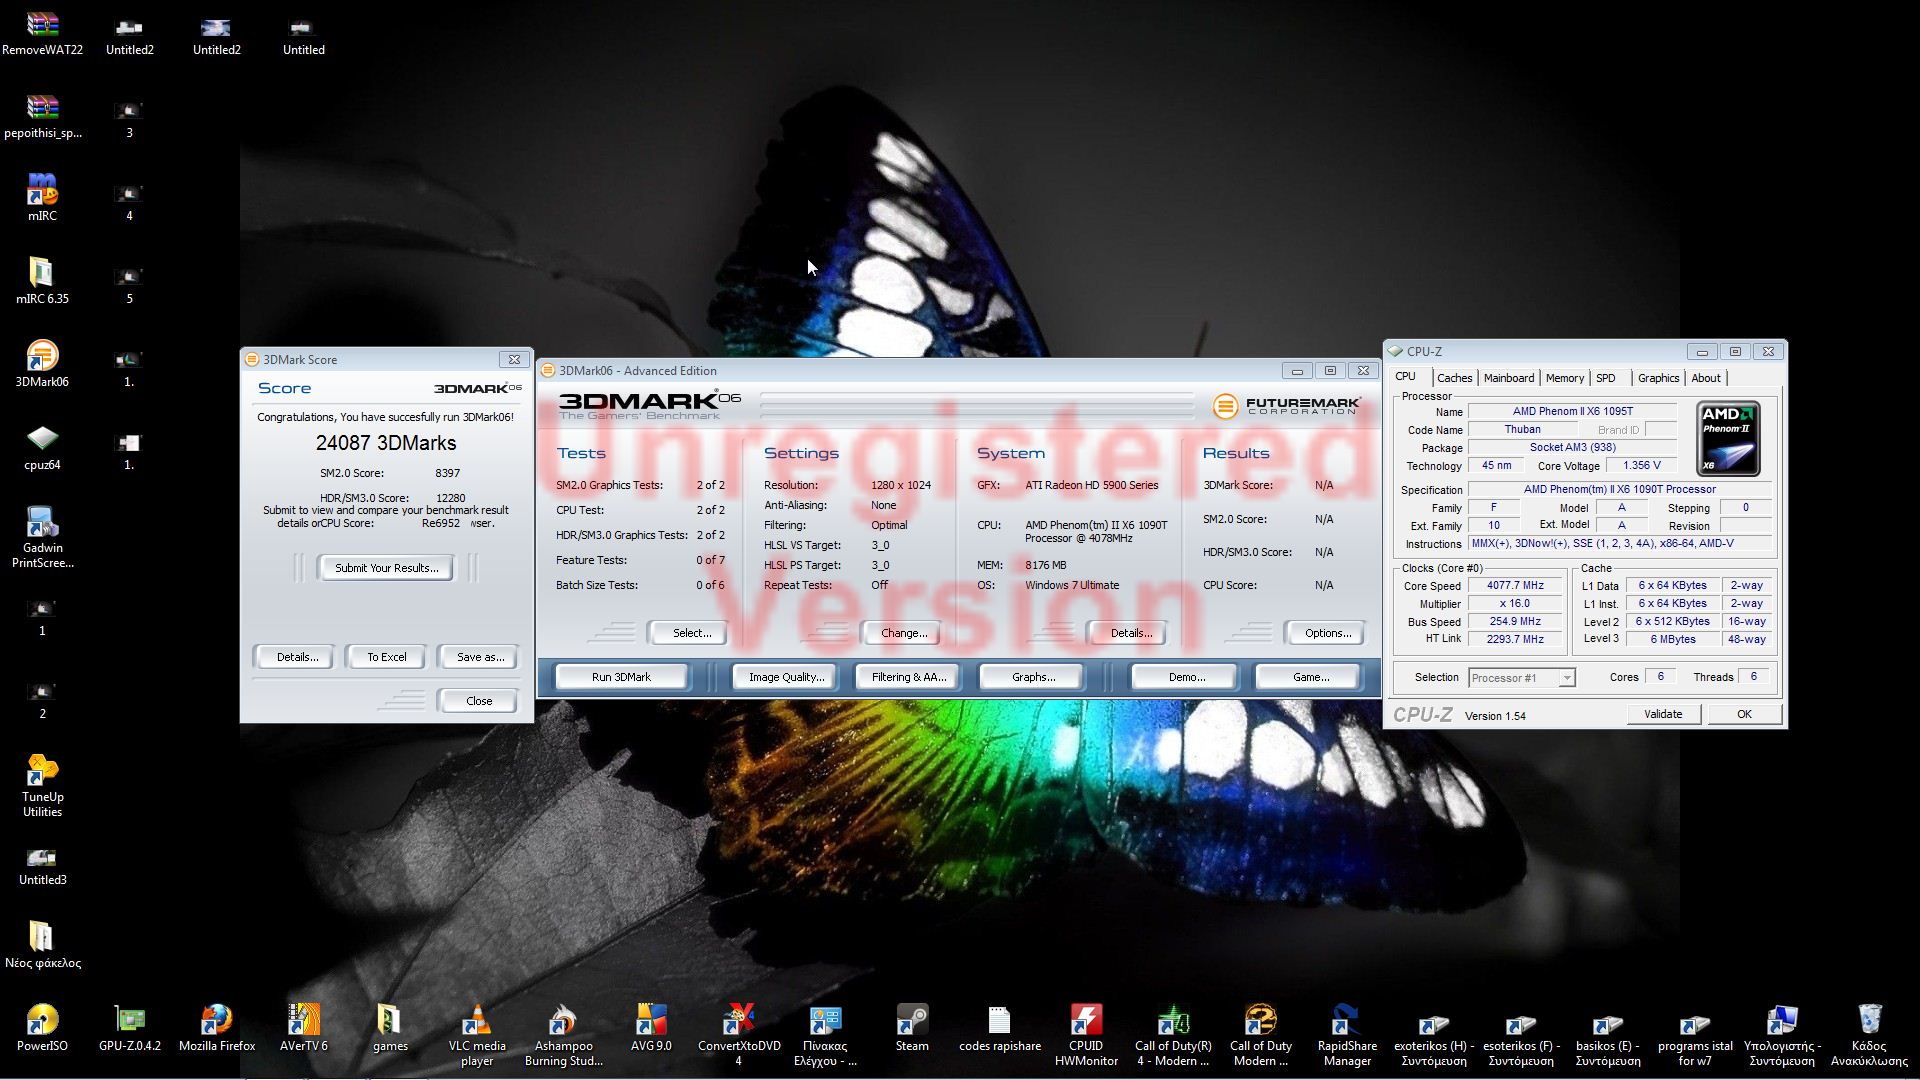The width and height of the screenshot is (1920, 1080).
Task: Switch to the Mainboard tab in CPU-Z
Action: tap(1508, 378)
